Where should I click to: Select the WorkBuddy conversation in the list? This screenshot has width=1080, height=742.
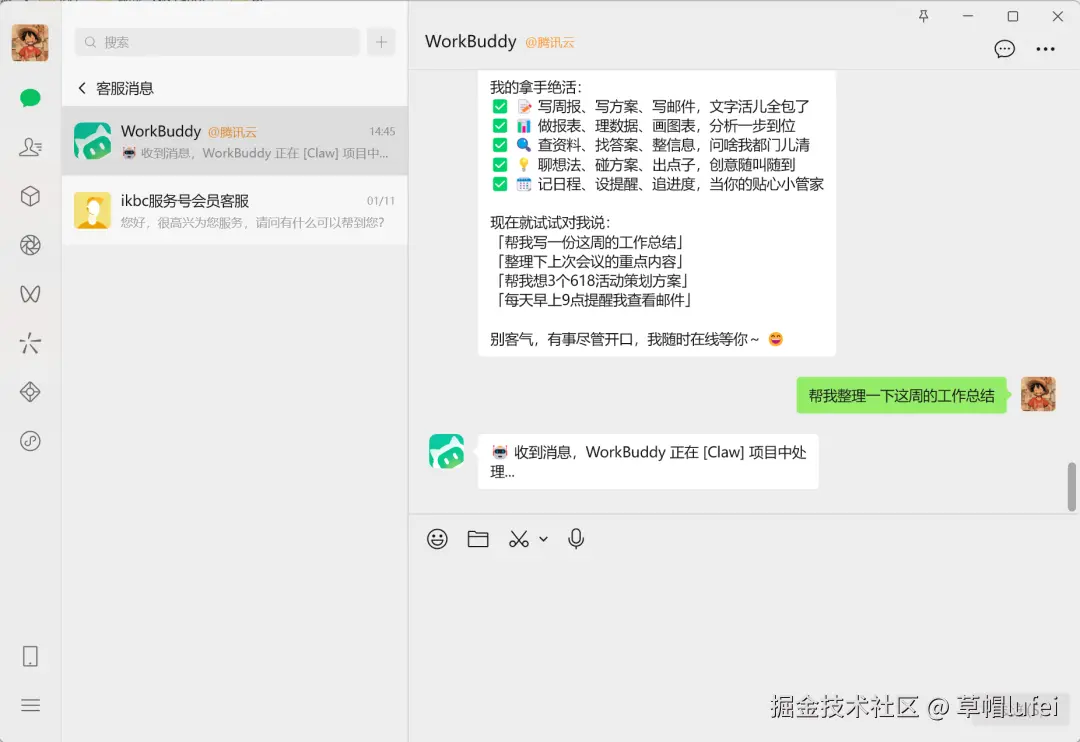[234, 141]
